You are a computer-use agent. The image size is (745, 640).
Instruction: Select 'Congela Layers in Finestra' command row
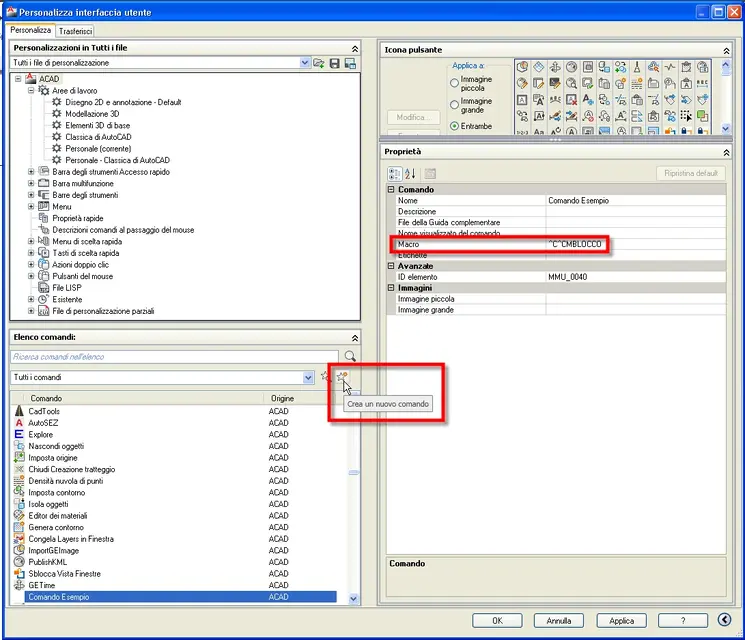(175, 539)
